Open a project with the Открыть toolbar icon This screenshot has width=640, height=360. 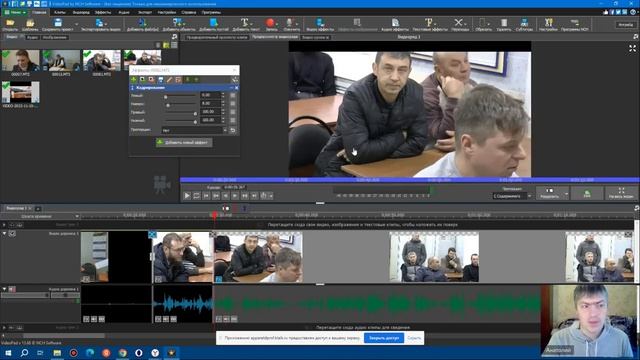click(10, 24)
